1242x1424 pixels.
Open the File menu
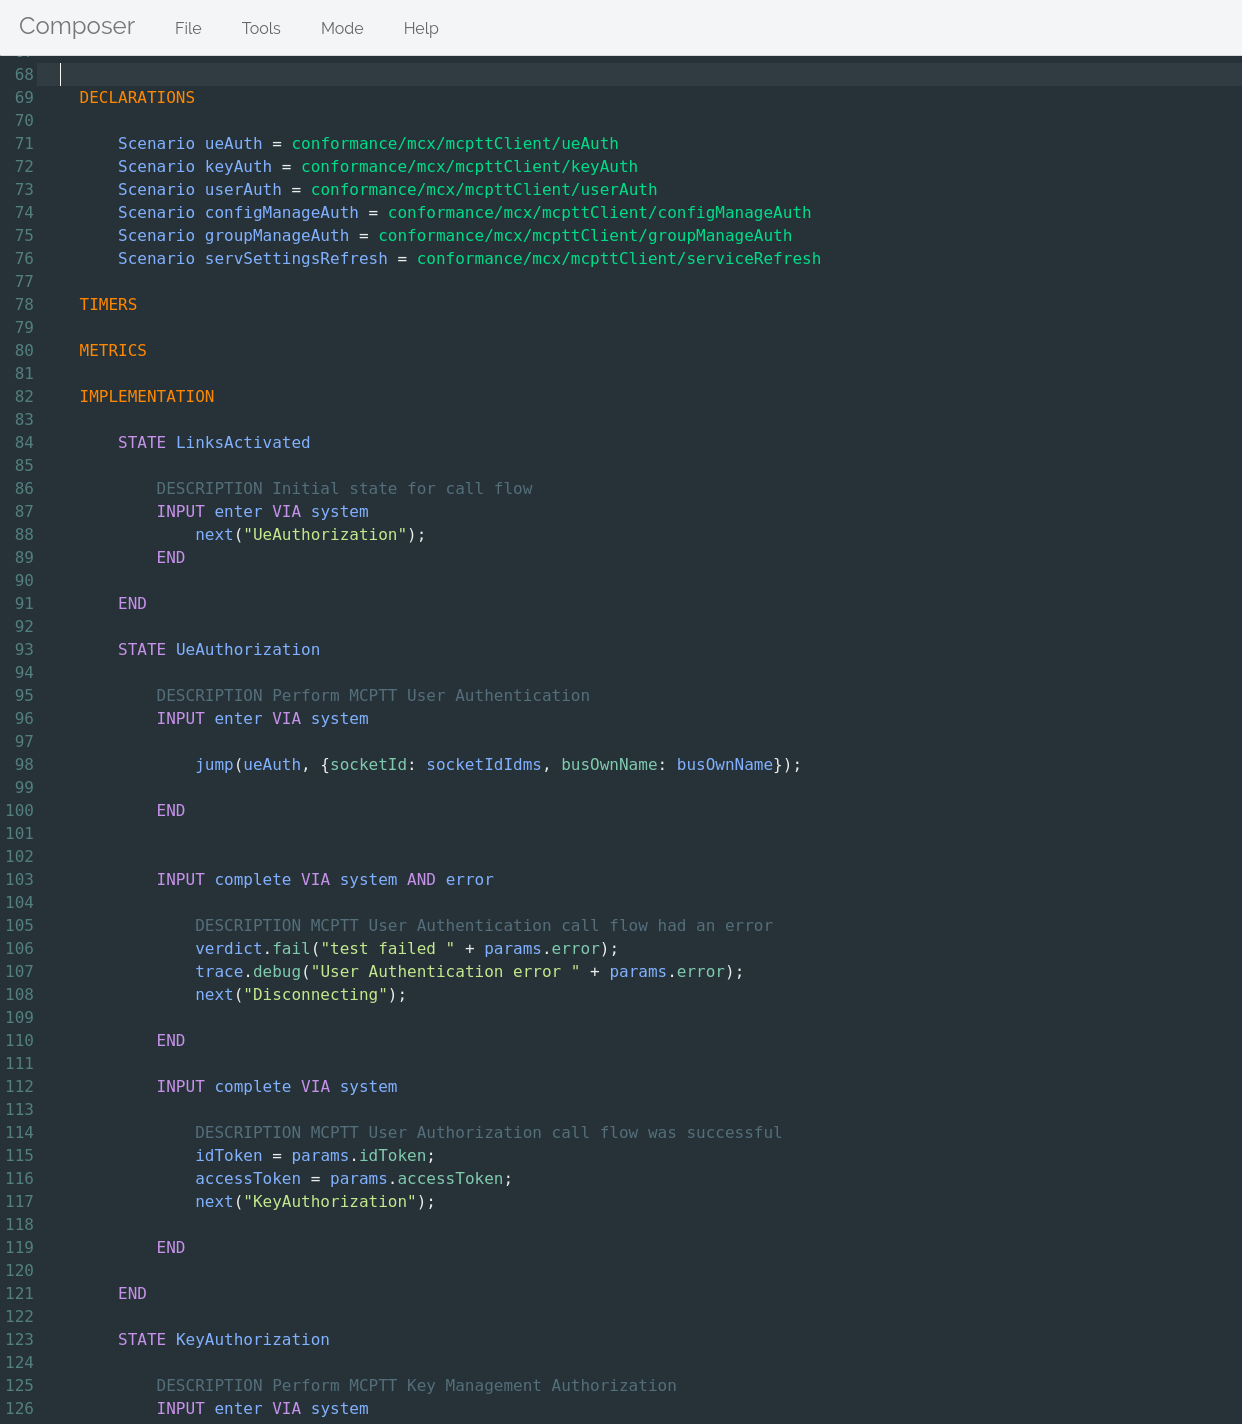(188, 28)
